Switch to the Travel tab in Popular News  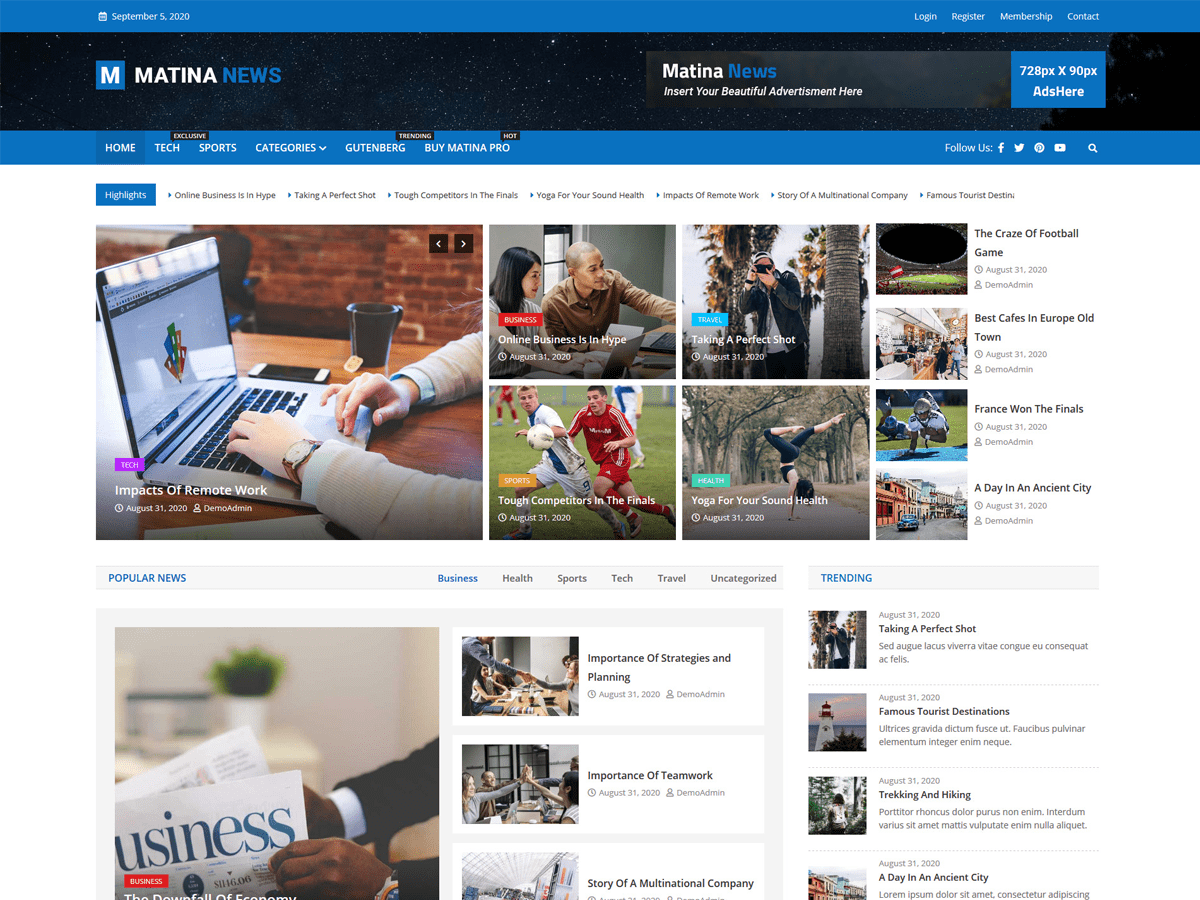click(x=671, y=578)
